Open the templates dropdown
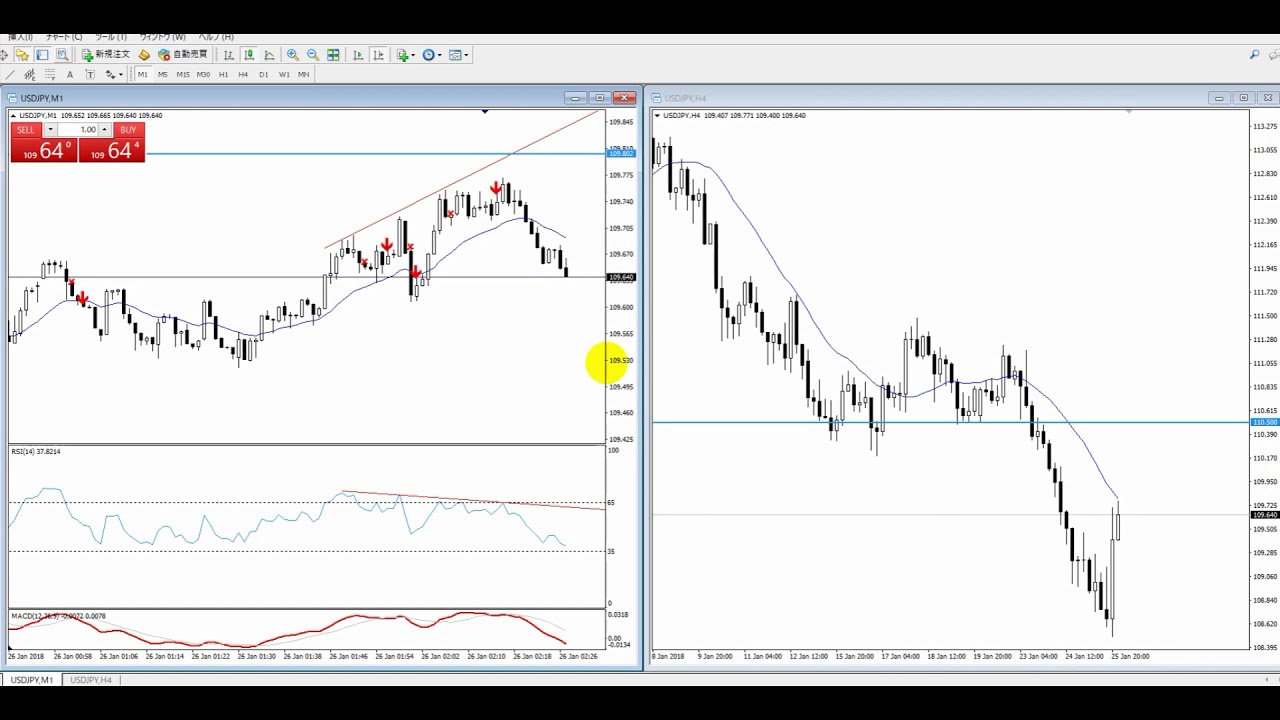 (x=459, y=55)
